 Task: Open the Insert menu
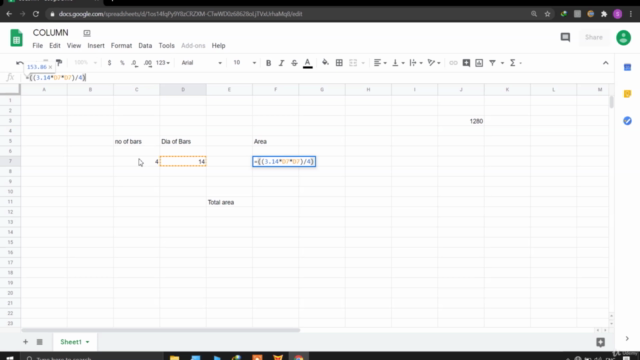(x=96, y=46)
